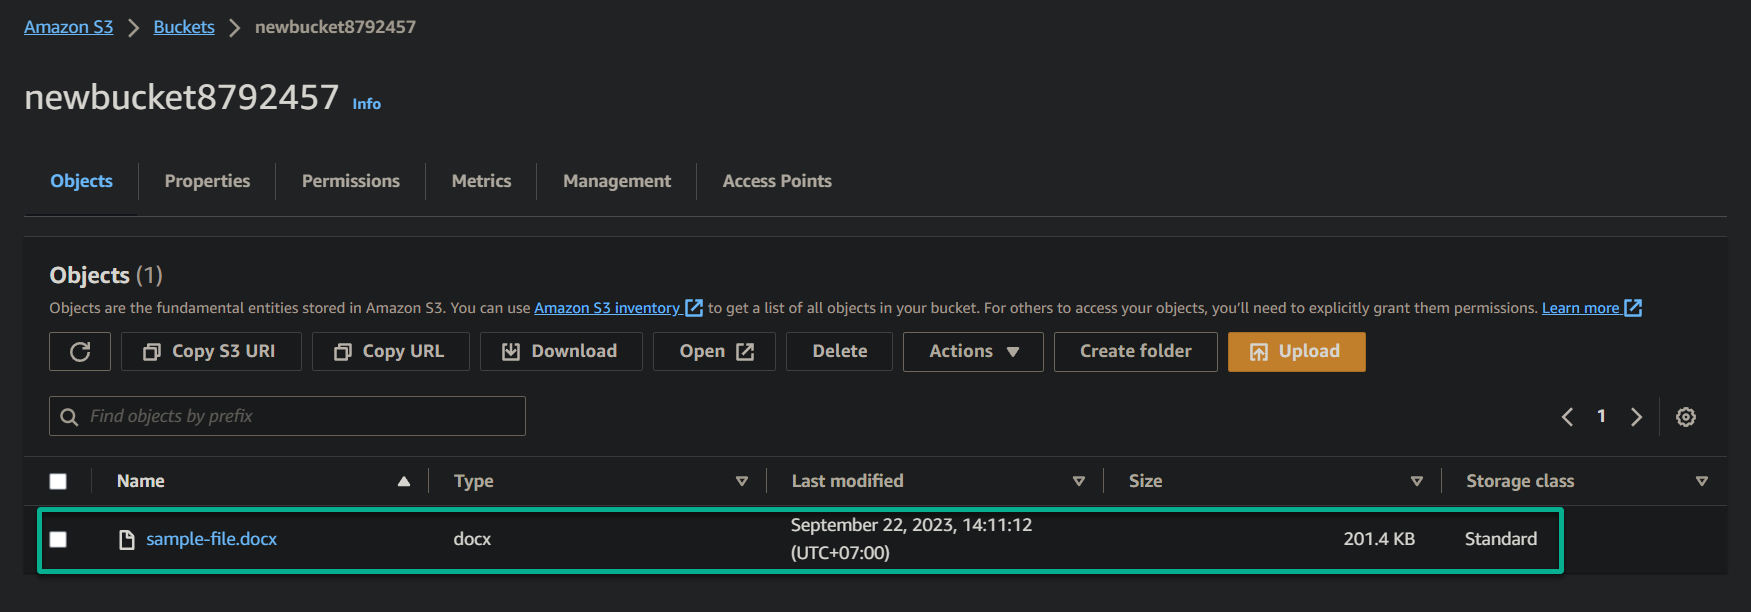Click external link icon beside Amazon S3 inventory

point(694,308)
